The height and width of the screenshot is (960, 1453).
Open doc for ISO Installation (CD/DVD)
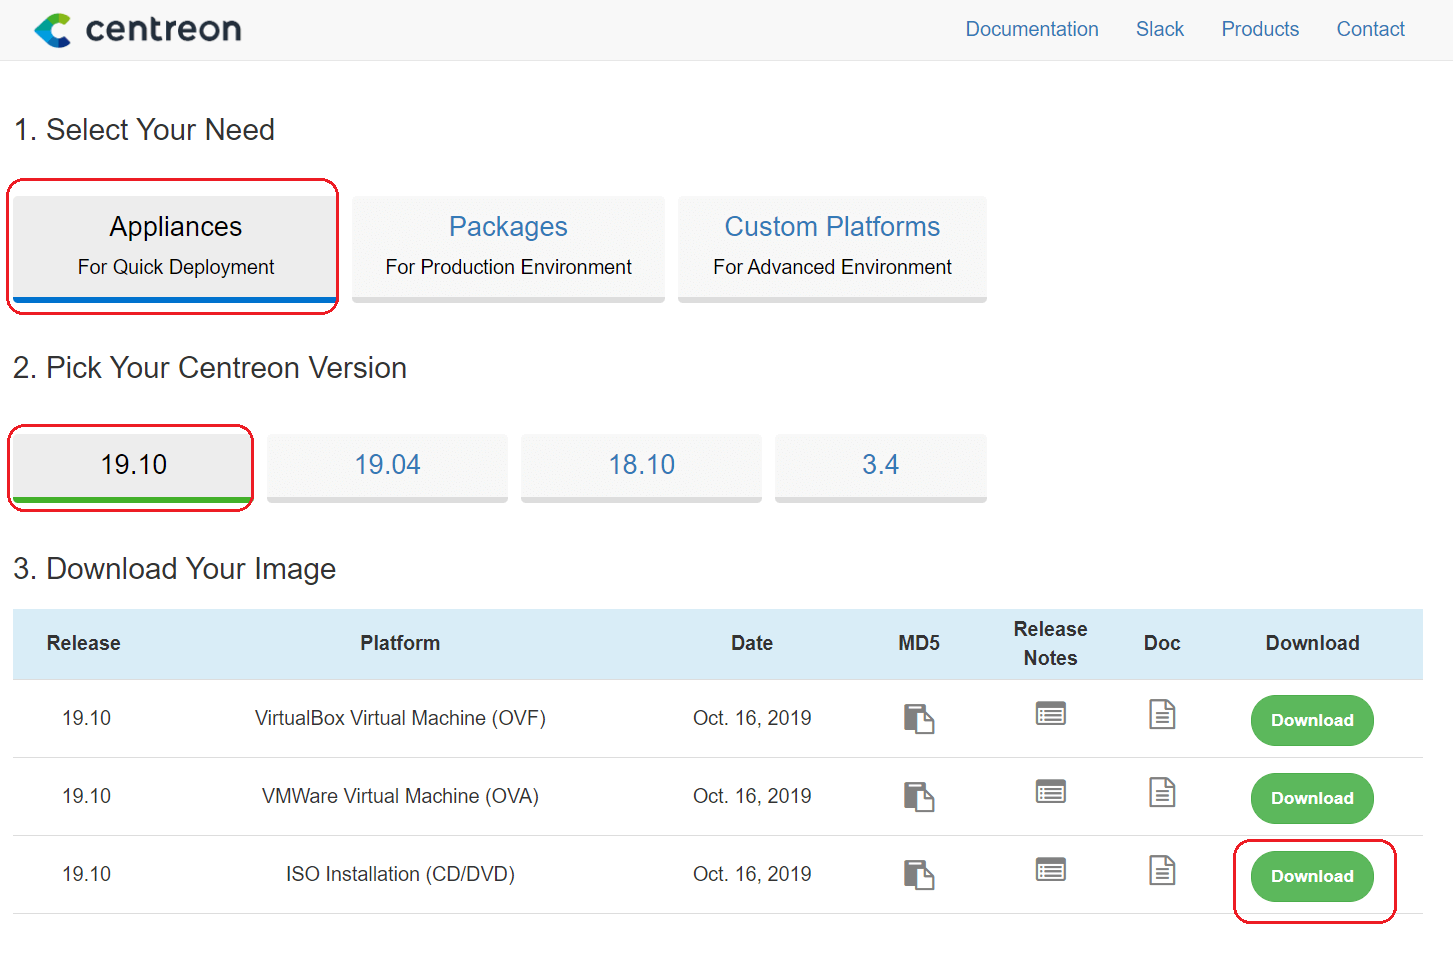[x=1162, y=870]
